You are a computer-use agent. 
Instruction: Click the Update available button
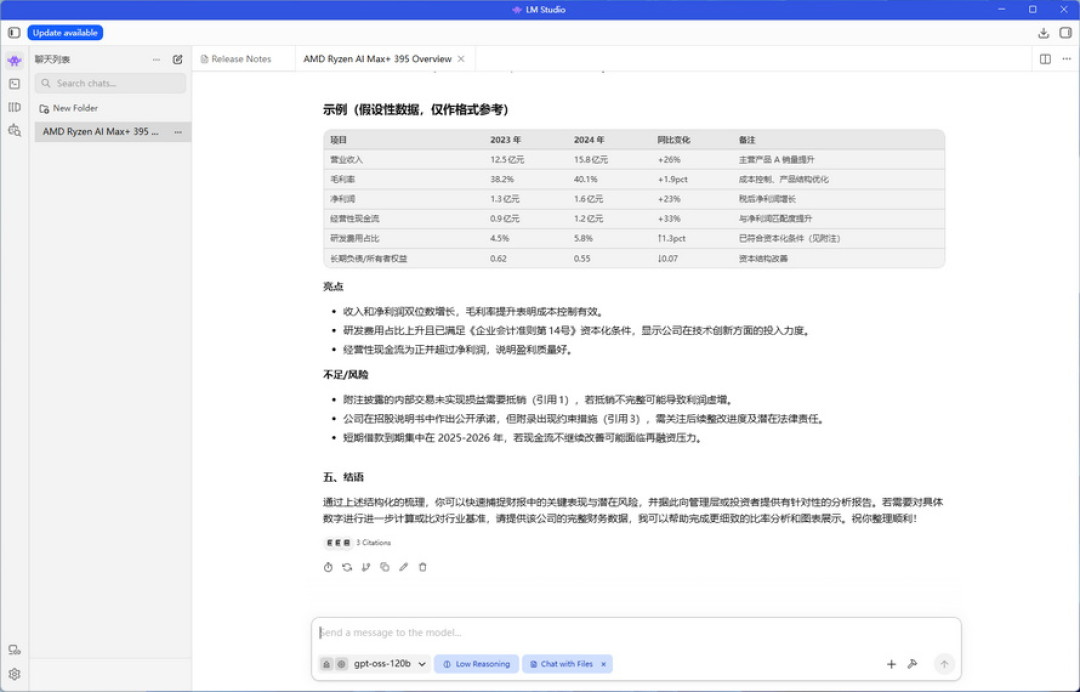click(x=65, y=32)
